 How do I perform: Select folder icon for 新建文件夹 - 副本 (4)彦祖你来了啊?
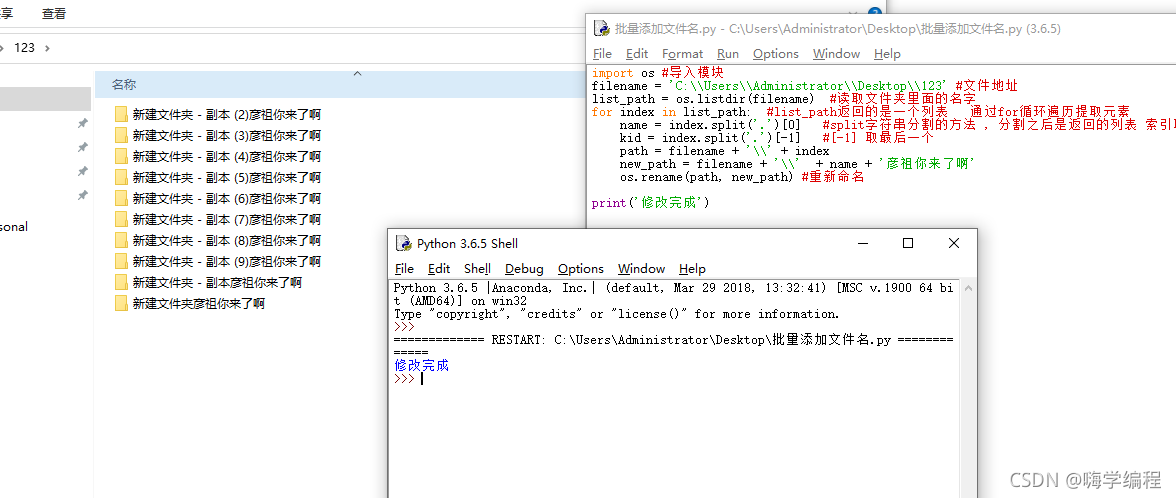point(122,157)
